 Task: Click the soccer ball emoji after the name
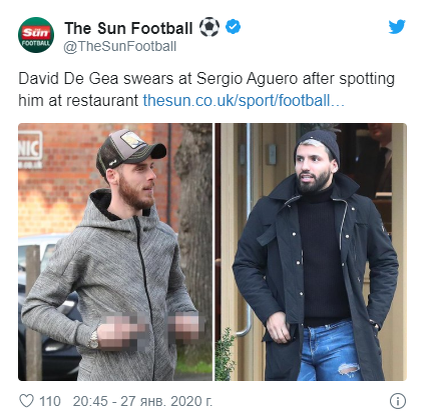(x=209, y=27)
